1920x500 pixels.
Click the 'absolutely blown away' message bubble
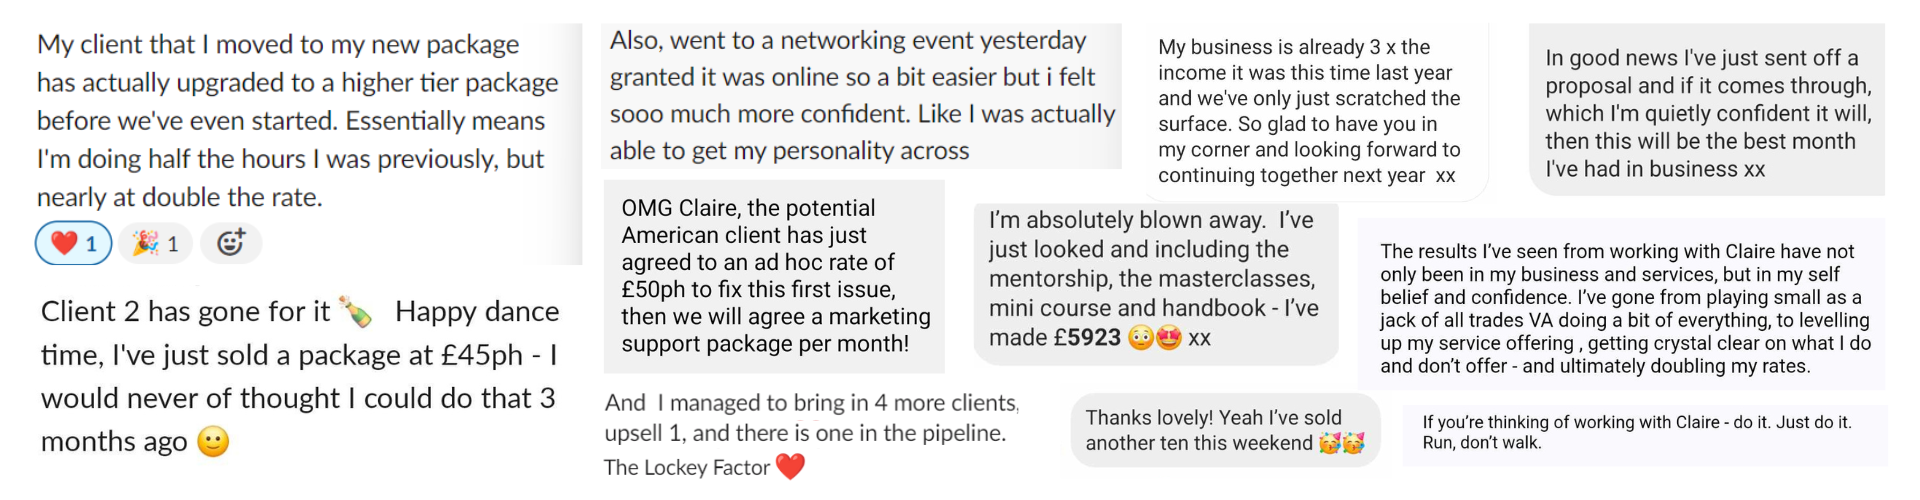(x=1156, y=284)
